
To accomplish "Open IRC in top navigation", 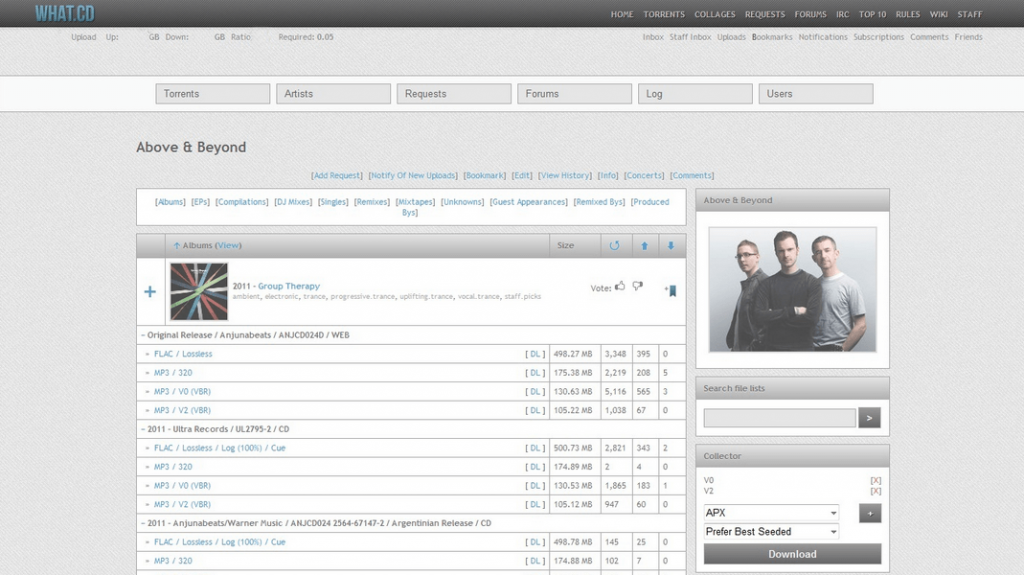I will point(842,14).
